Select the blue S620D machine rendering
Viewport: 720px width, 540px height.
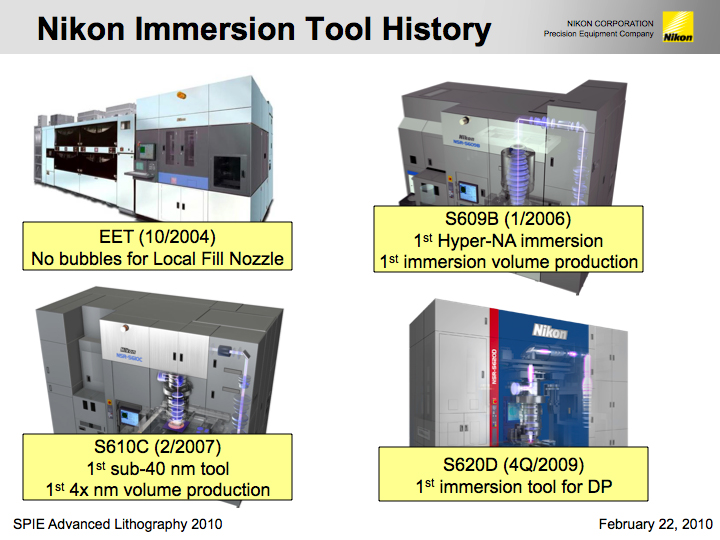519,373
